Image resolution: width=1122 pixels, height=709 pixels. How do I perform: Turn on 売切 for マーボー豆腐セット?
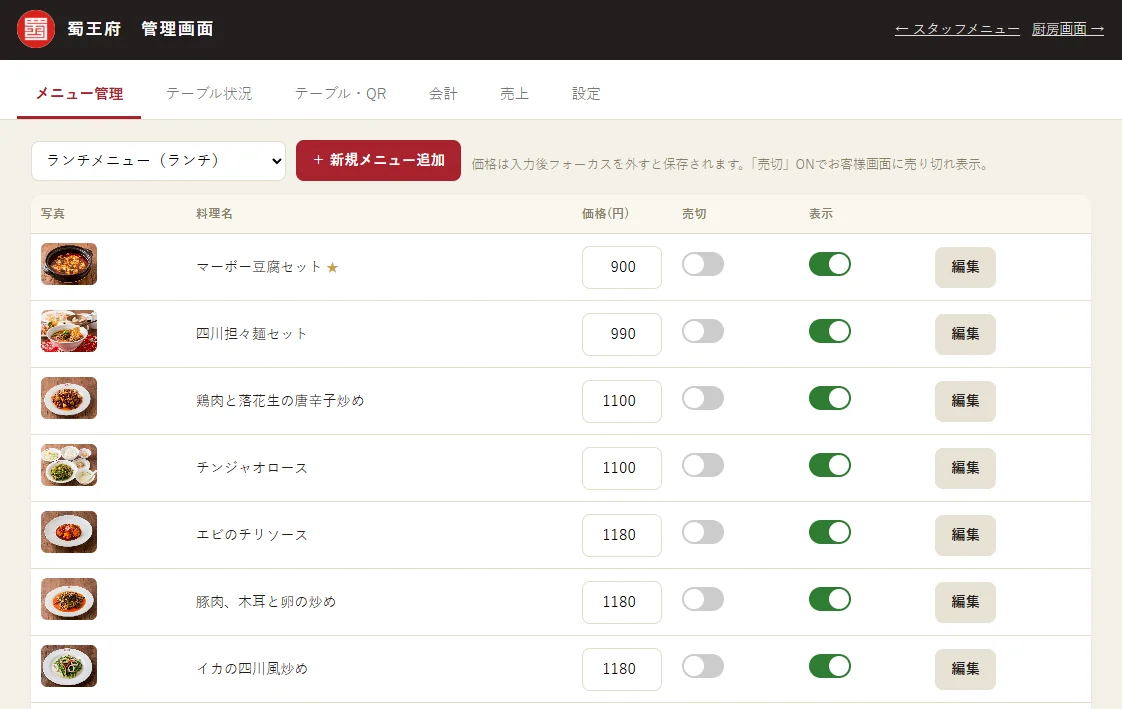(703, 264)
